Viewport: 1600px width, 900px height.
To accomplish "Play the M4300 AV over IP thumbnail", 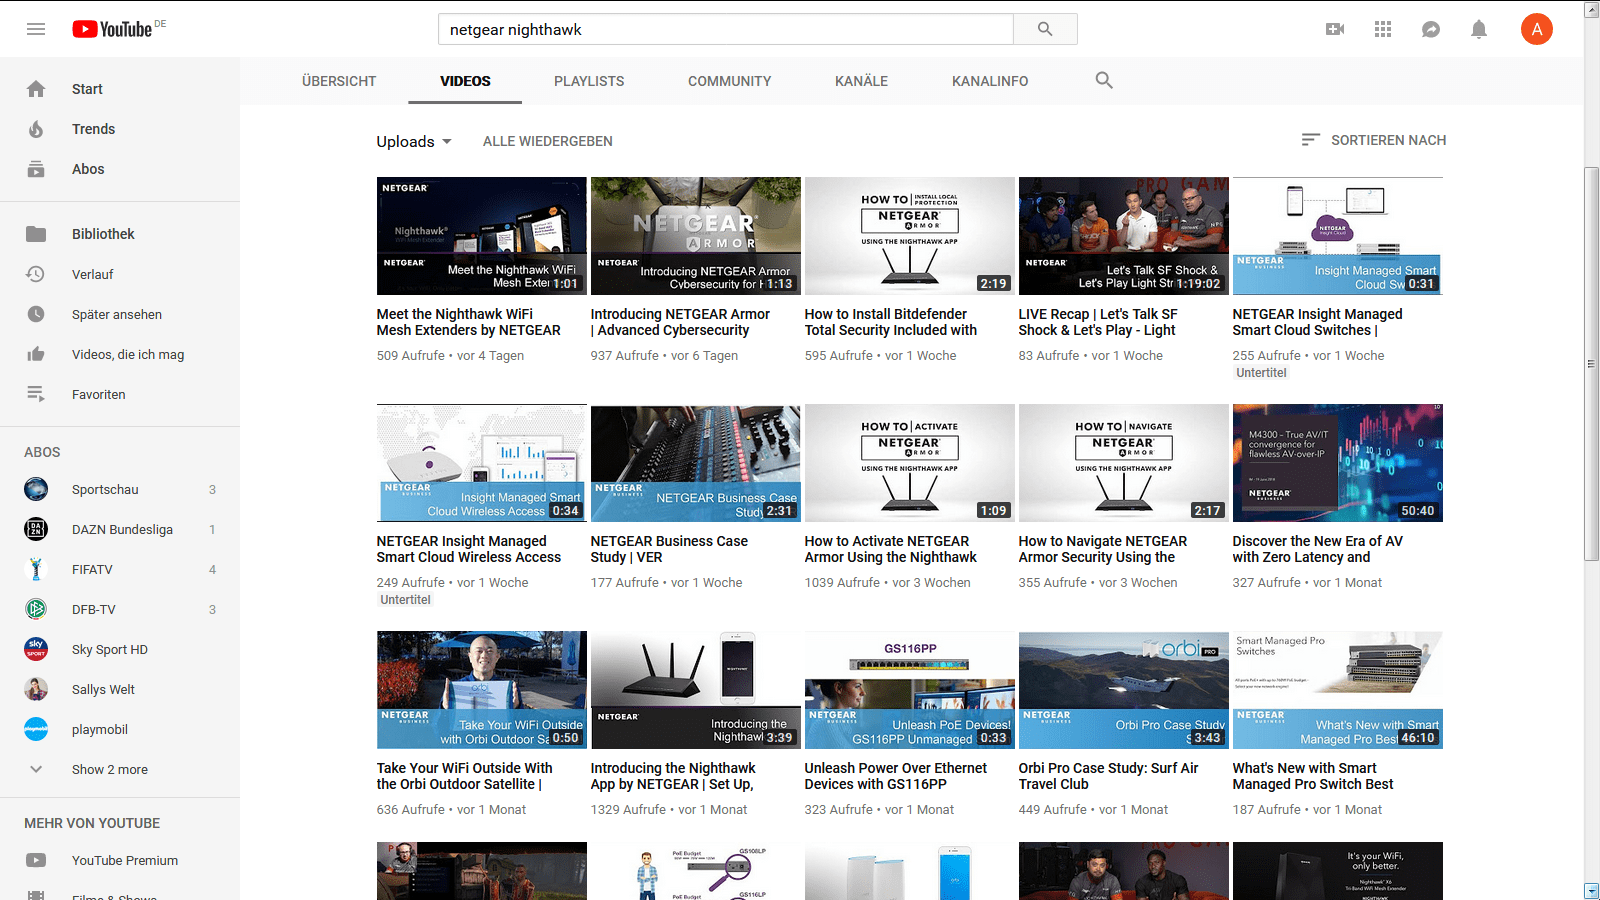I will (x=1337, y=463).
